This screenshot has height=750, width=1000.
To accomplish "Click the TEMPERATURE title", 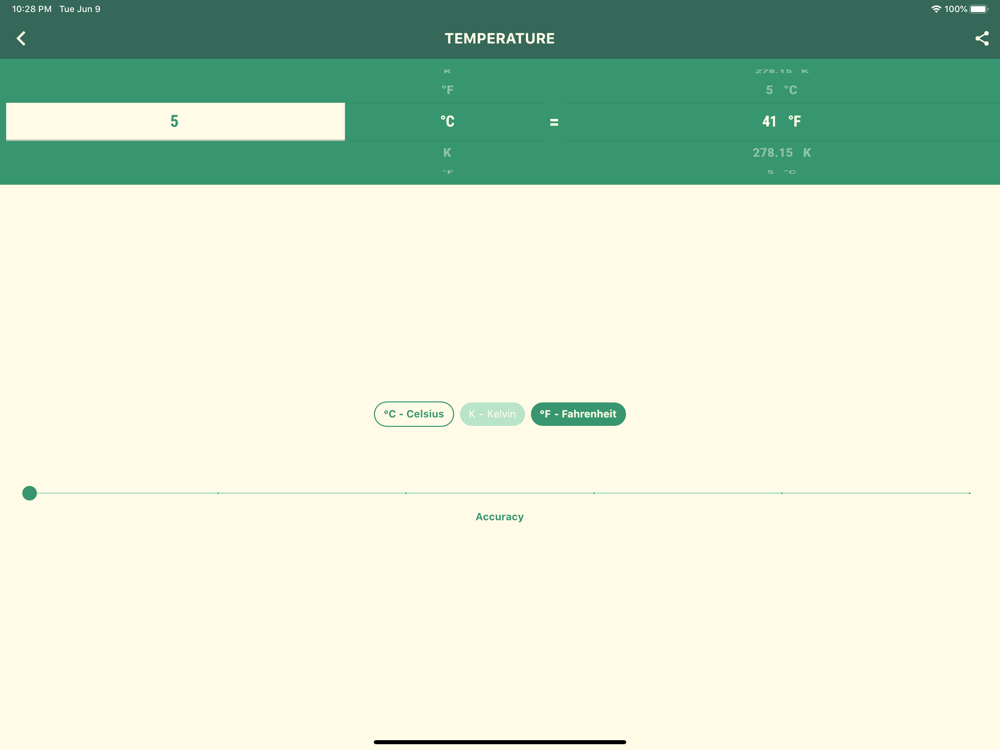I will pyautogui.click(x=499, y=38).
